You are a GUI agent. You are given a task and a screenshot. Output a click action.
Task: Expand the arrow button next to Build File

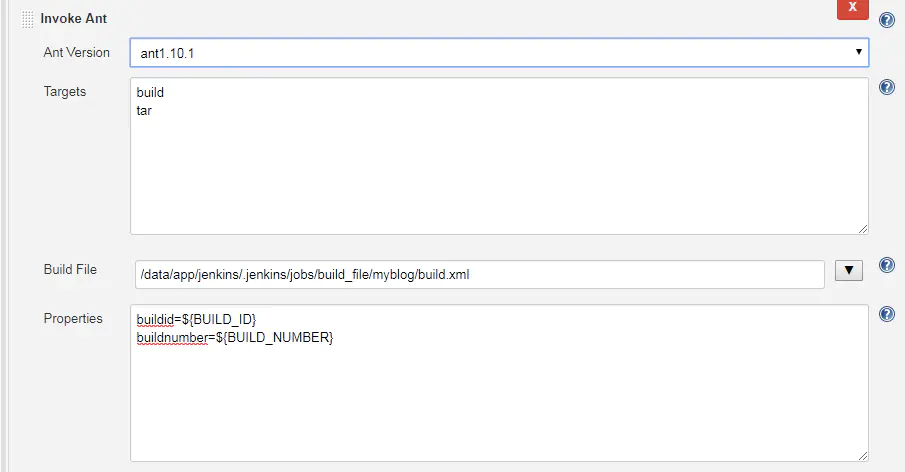[x=848, y=270]
